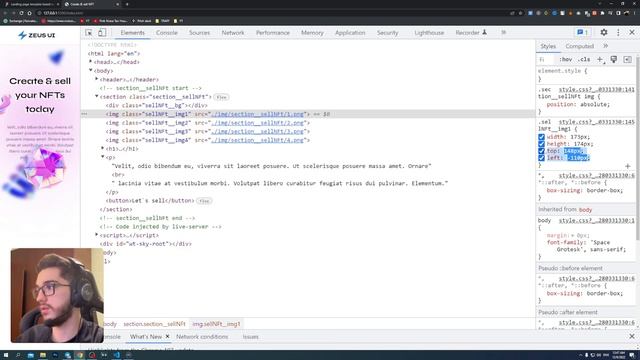The height and width of the screenshot is (360, 640).
Task: Uncheck the top property checkbox
Action: [x=541, y=151]
